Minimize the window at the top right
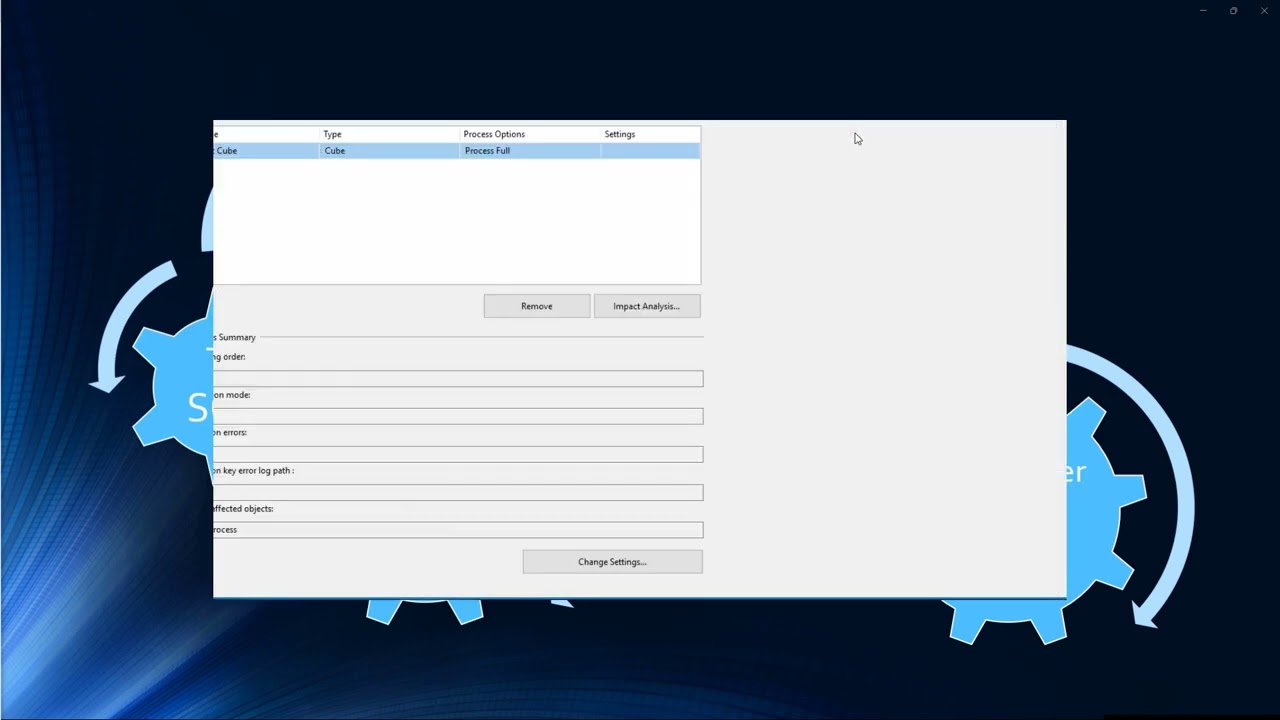Screen dimensions: 1280x720 (1203, 11)
